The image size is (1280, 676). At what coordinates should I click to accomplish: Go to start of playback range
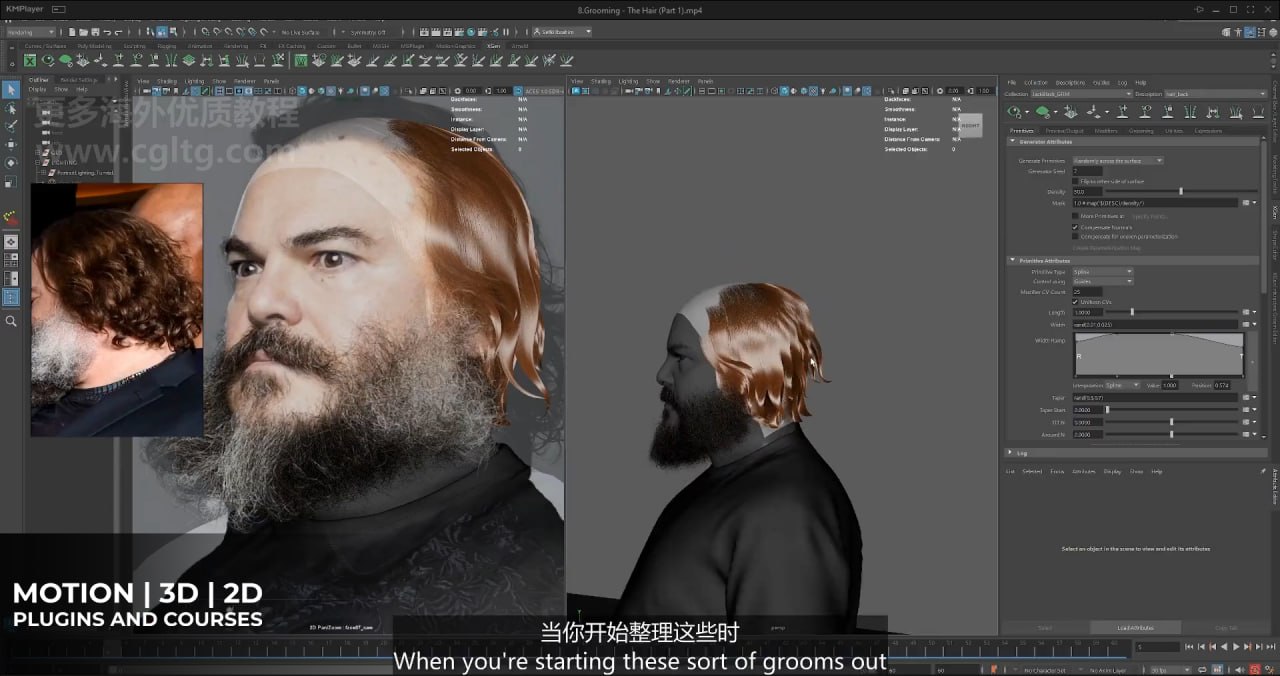pyautogui.click(x=1189, y=647)
